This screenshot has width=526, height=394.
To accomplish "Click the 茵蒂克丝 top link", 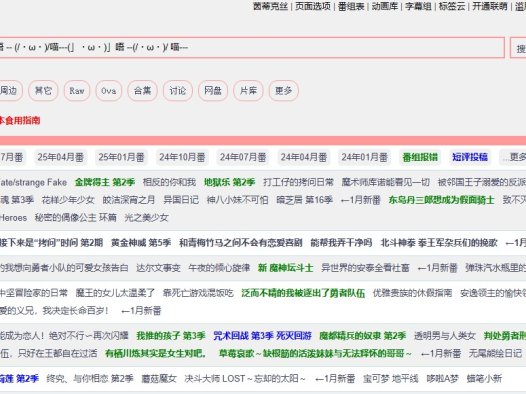I will 270,6.
